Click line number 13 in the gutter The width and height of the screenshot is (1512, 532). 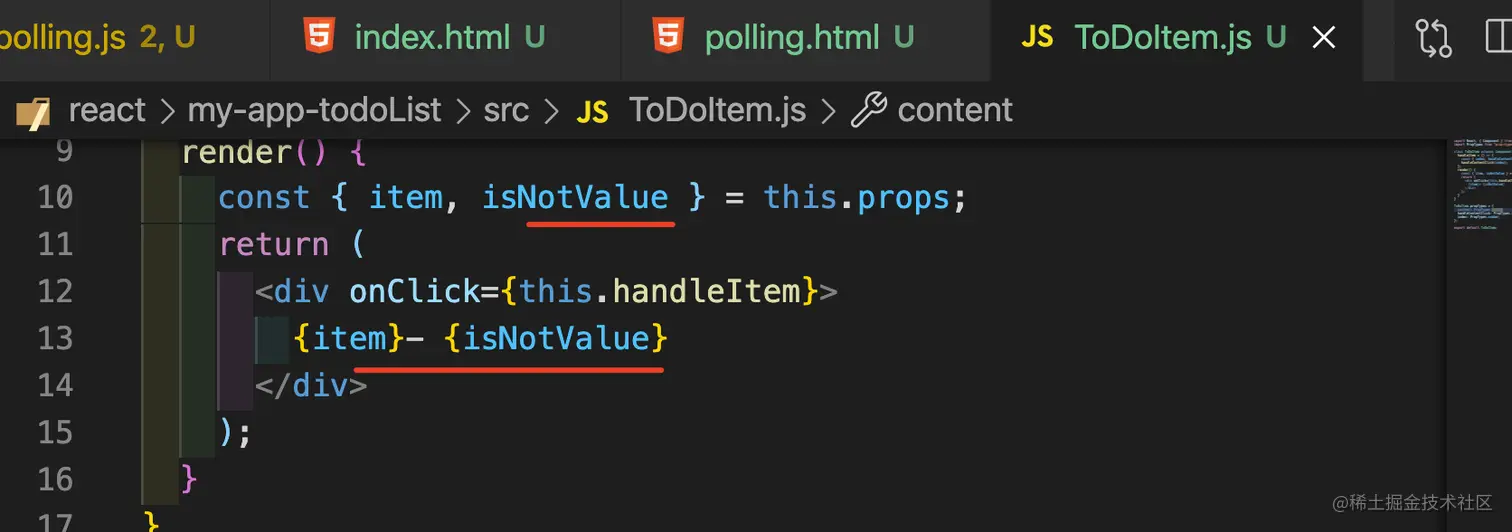coord(55,338)
